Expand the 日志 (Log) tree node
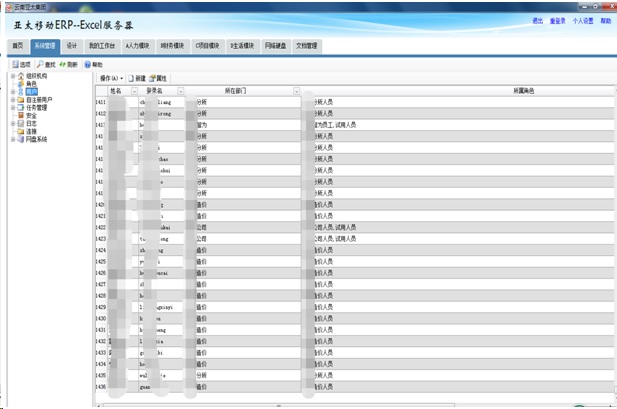Image resolution: width=617 pixels, height=409 pixels. click(x=12, y=123)
